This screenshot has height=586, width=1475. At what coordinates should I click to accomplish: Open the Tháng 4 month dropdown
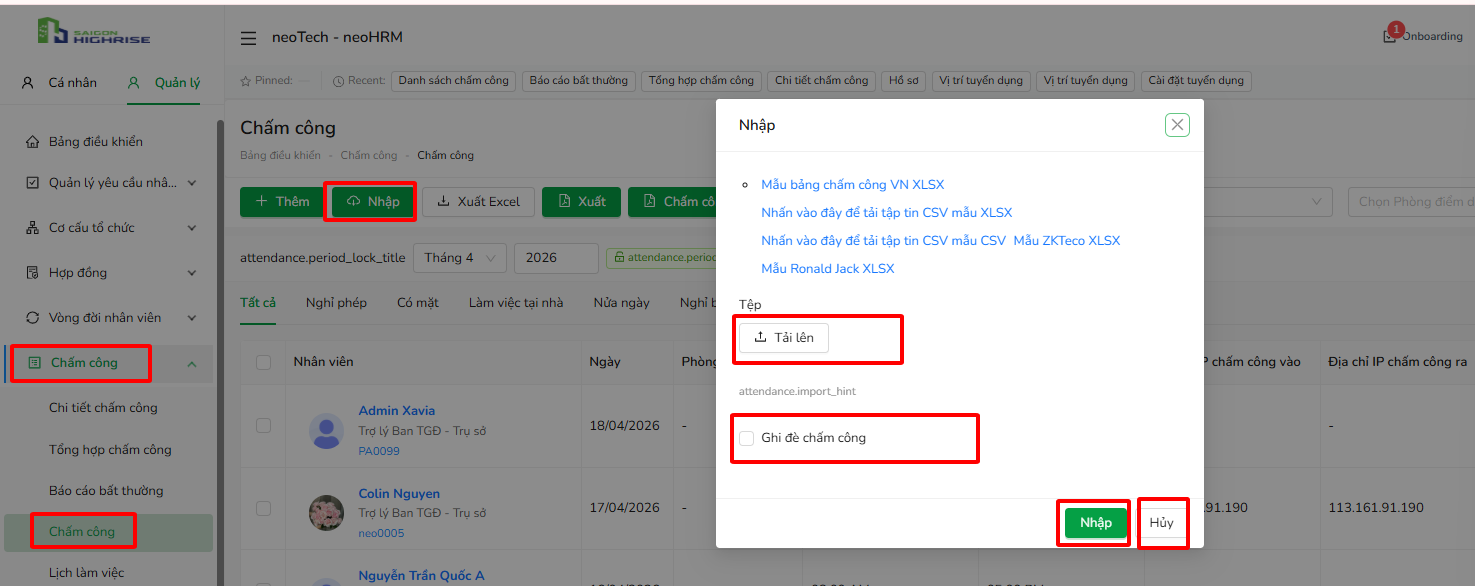click(460, 258)
